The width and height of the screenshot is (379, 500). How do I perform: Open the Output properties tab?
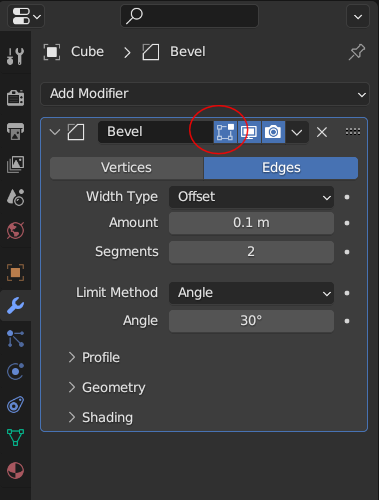coord(15,131)
